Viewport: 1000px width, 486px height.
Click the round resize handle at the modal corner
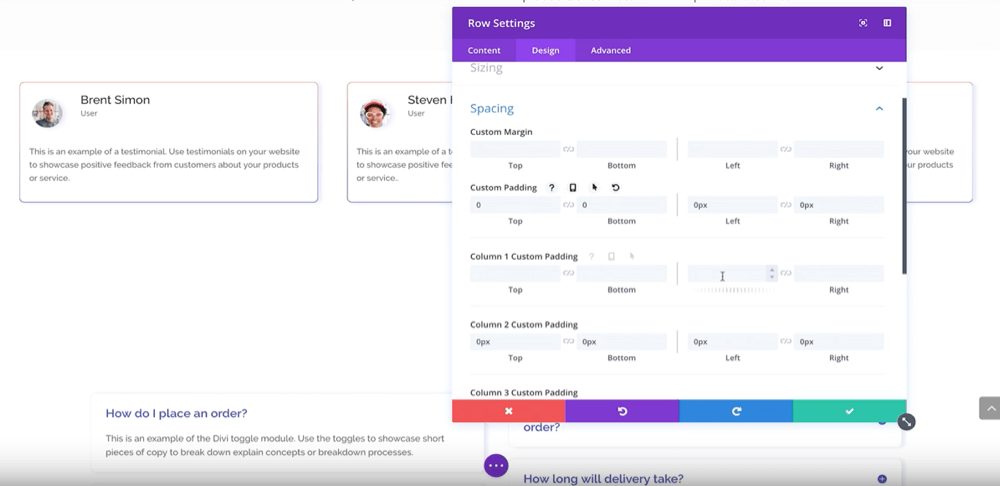pyautogui.click(x=906, y=422)
